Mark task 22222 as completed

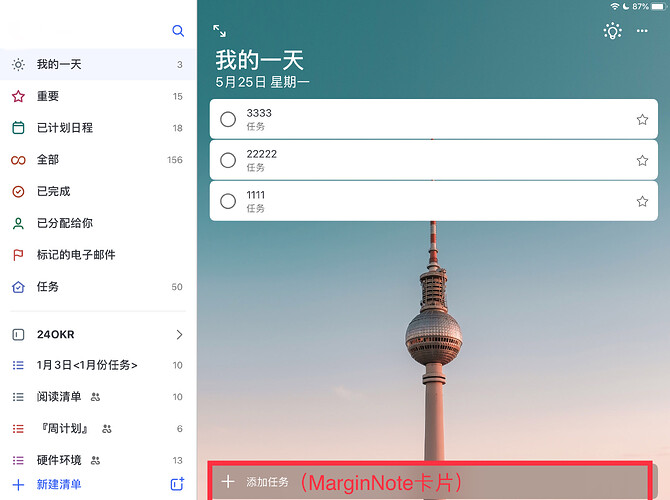228,160
